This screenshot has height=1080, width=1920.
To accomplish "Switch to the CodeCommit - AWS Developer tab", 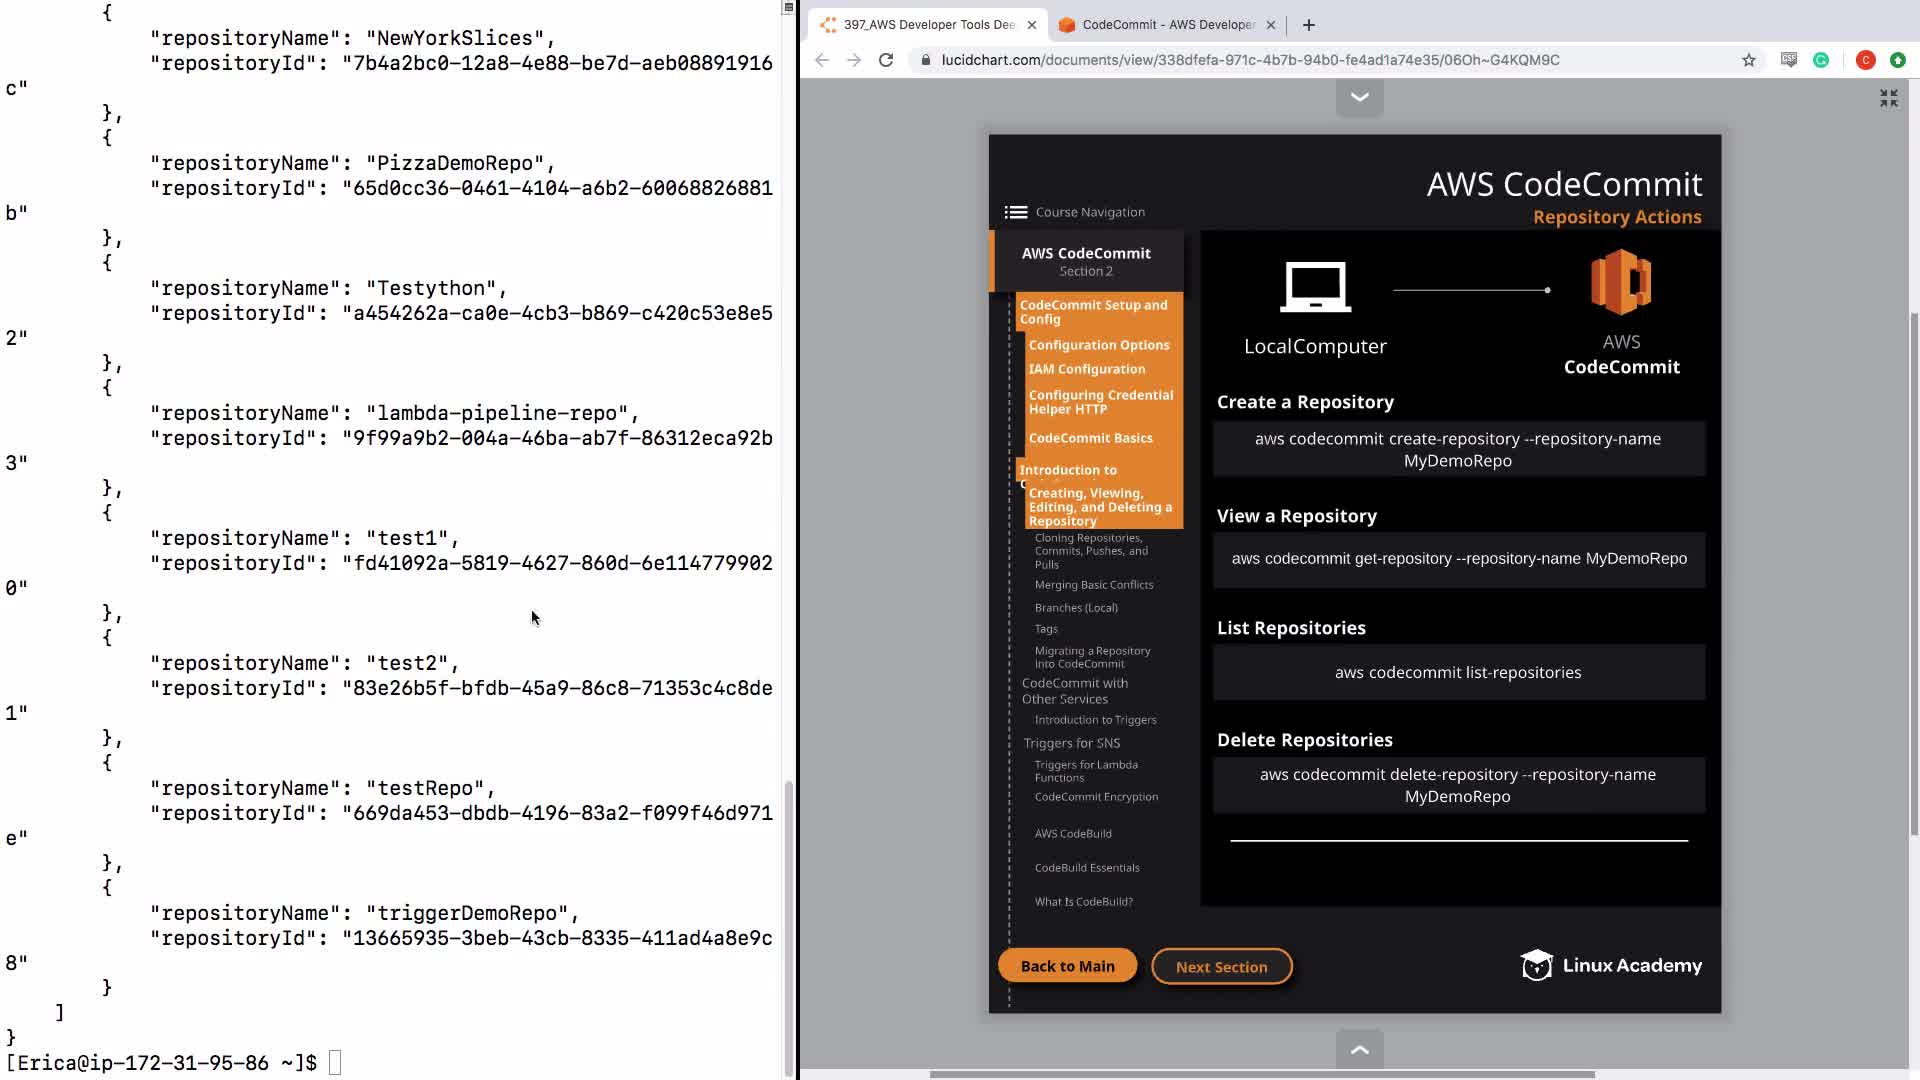I will pyautogui.click(x=1167, y=25).
